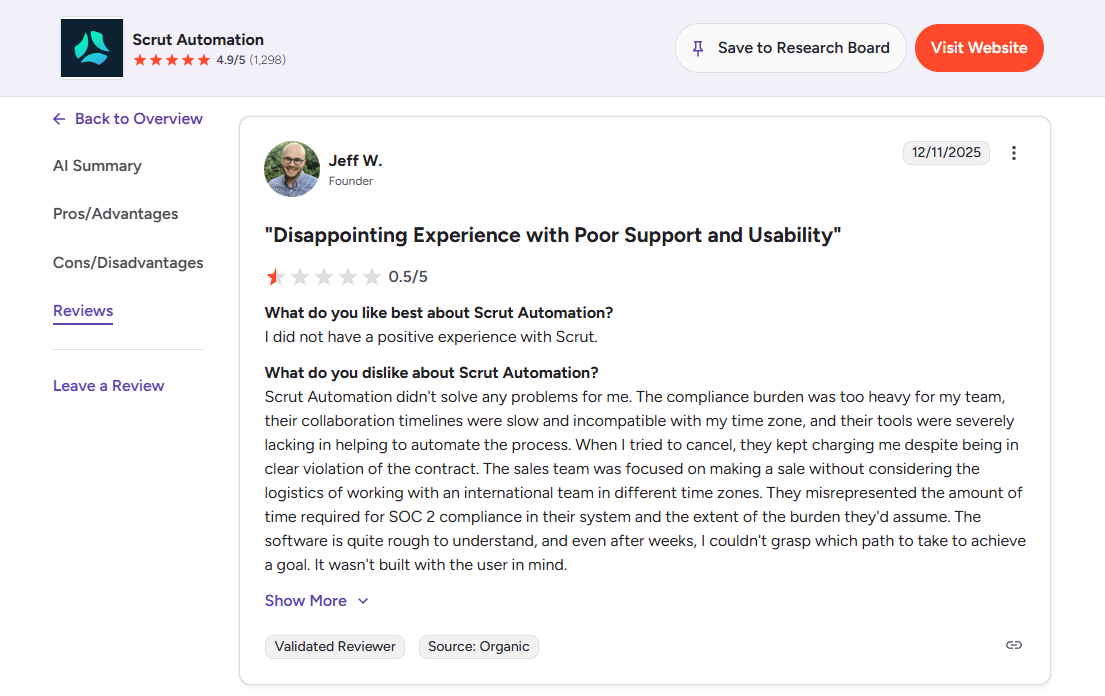
Task: Click the Visit Website button
Action: click(979, 47)
